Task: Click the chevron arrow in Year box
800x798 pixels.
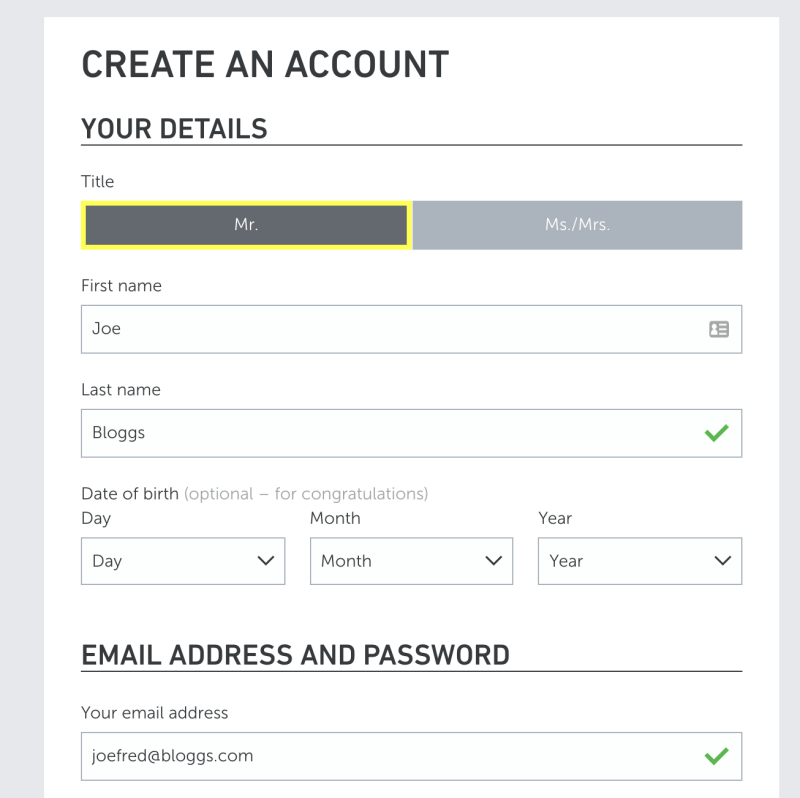Action: coord(723,561)
